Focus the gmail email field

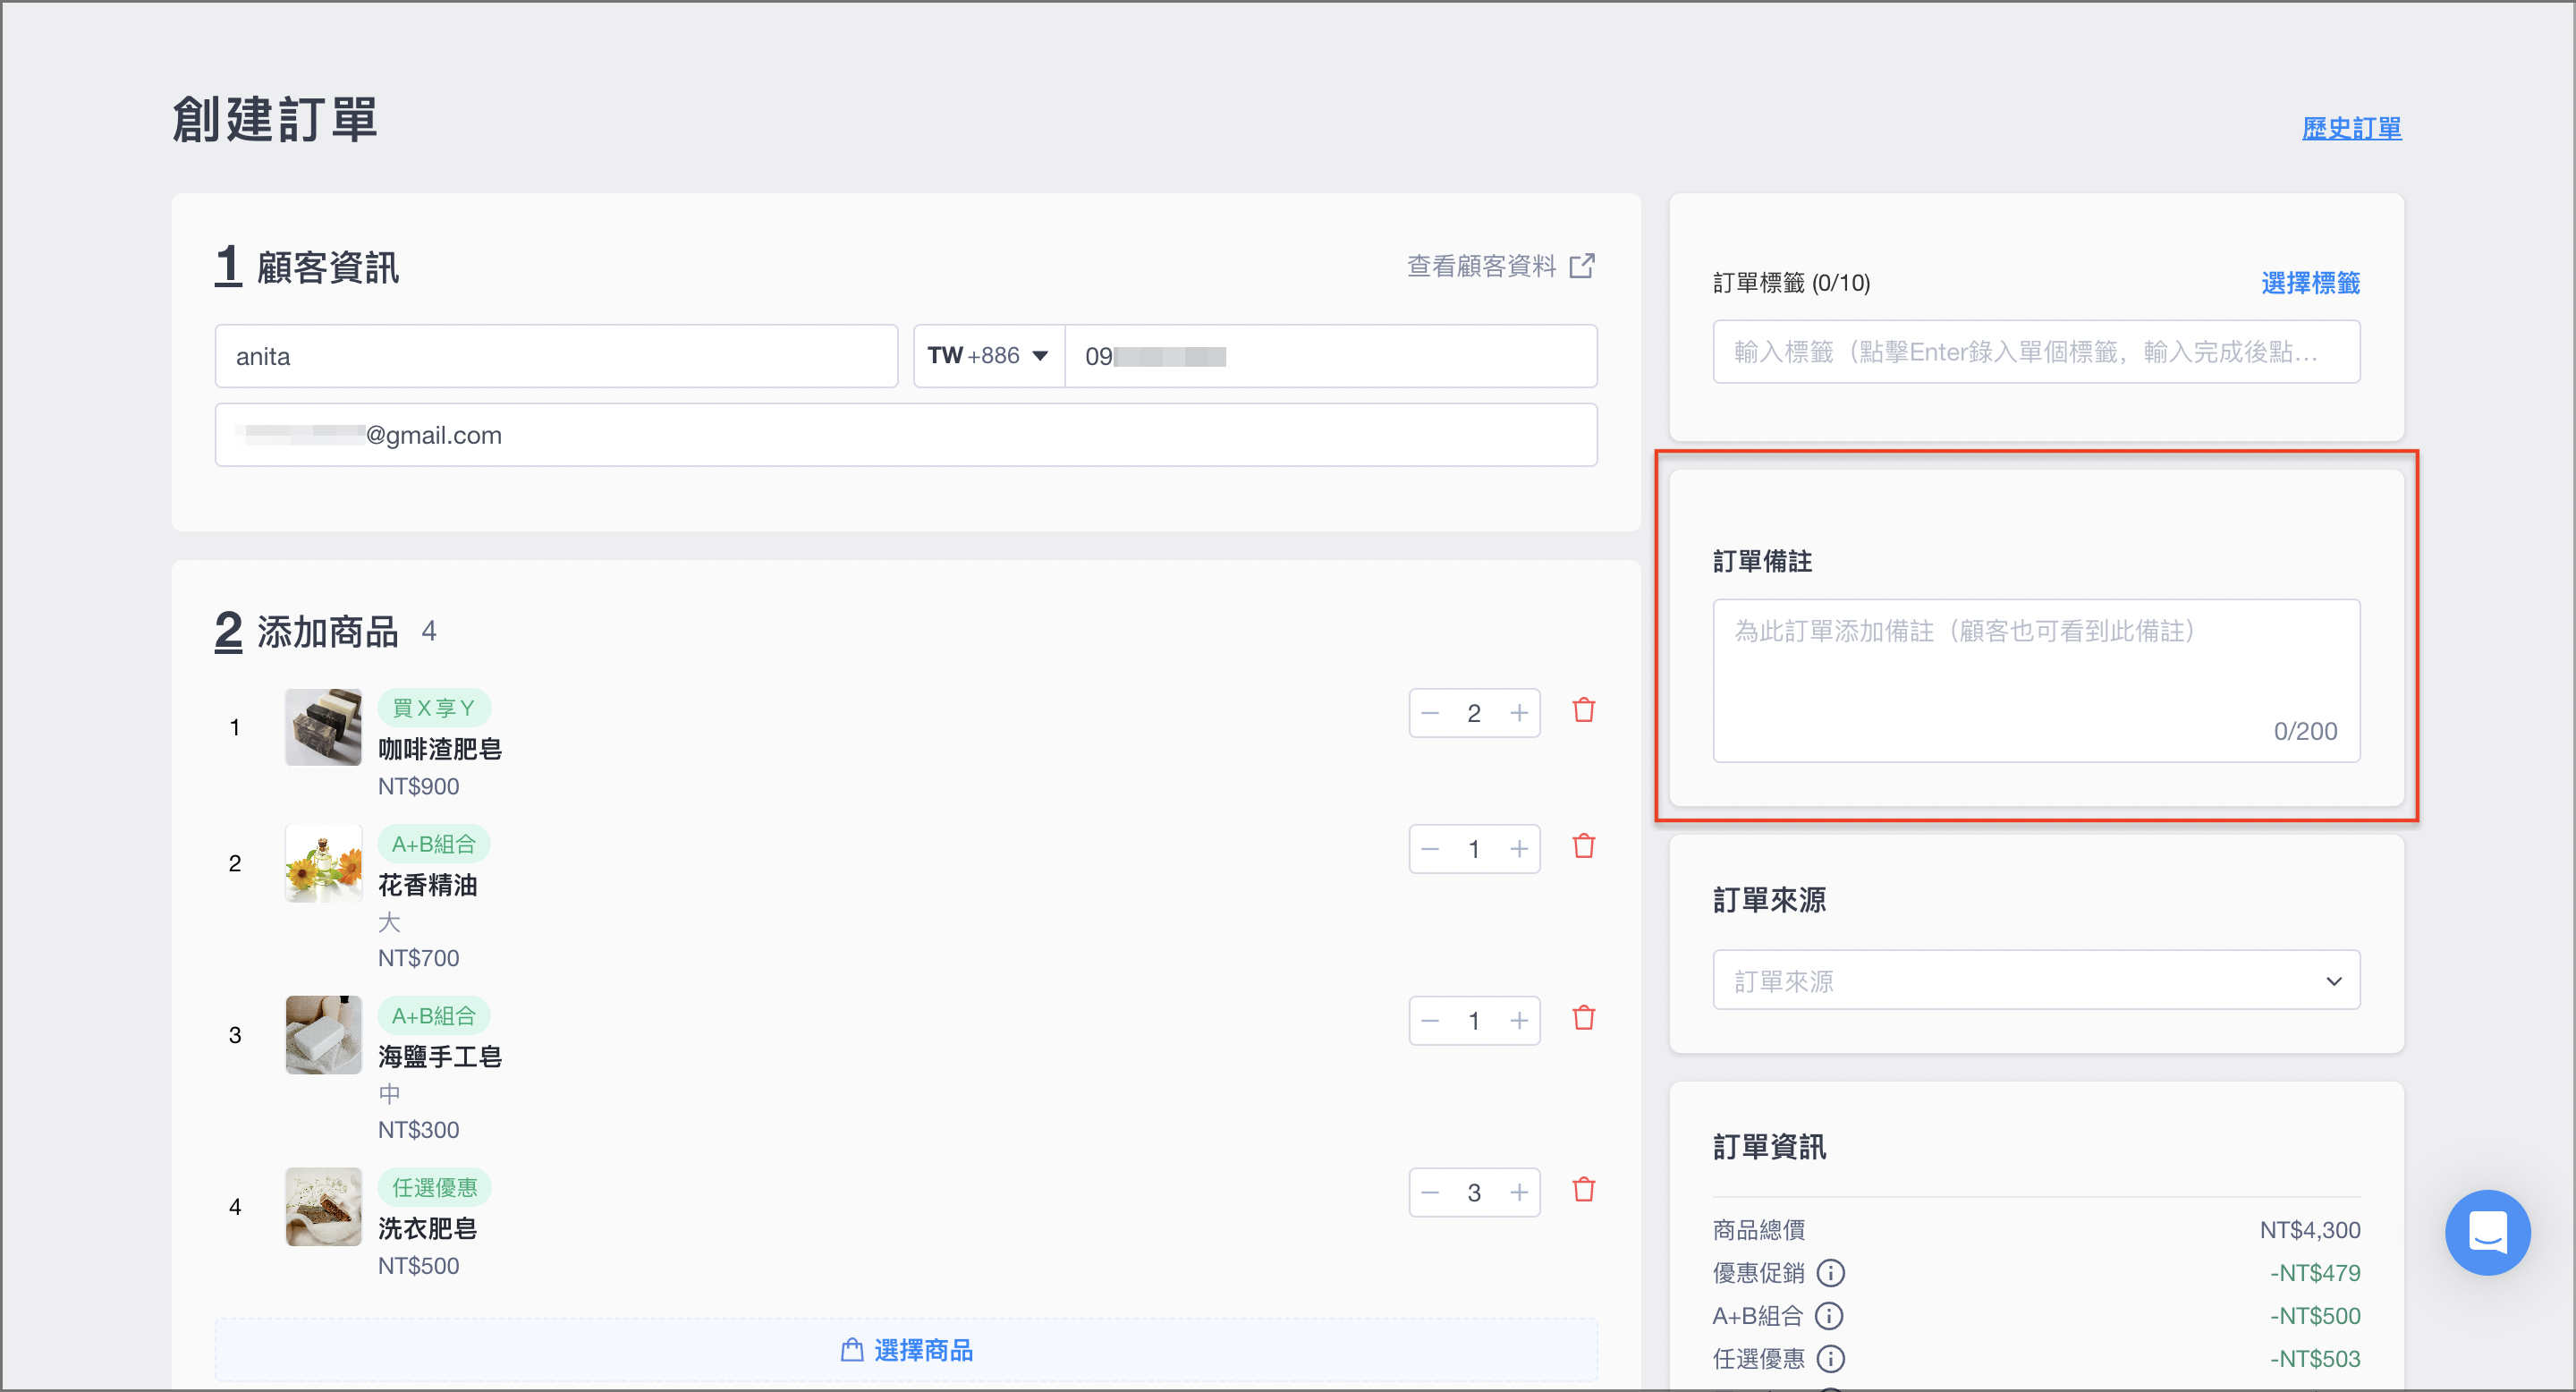(x=906, y=435)
